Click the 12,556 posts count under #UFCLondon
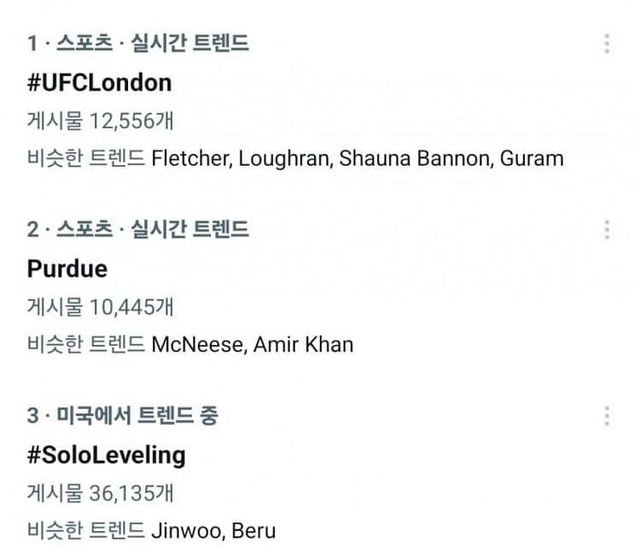Screen dimensions: 640x550 point(101,121)
